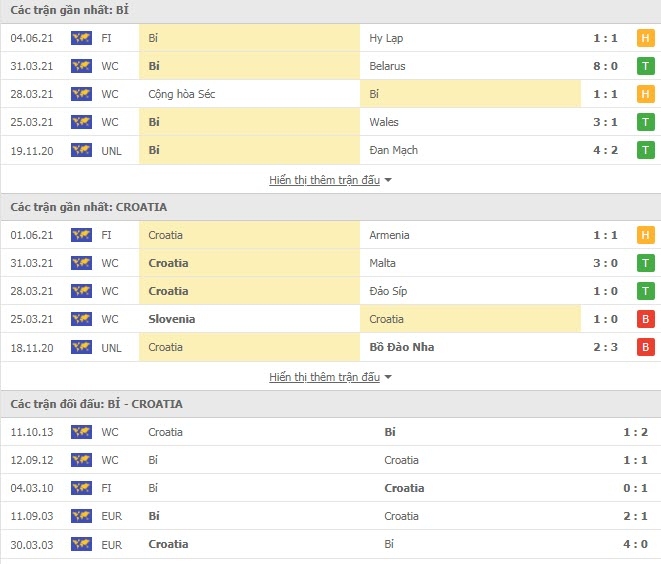Click the orange H badge for Croatia vs Armenia
Screen dimensions: 661x564
645,235
